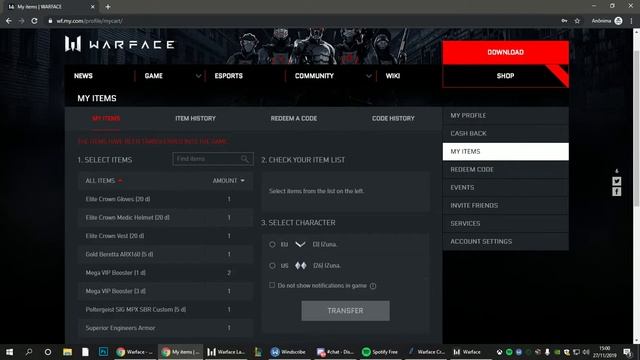Close the My Items Warface tab
The image size is (640, 360).
pos(93,7)
